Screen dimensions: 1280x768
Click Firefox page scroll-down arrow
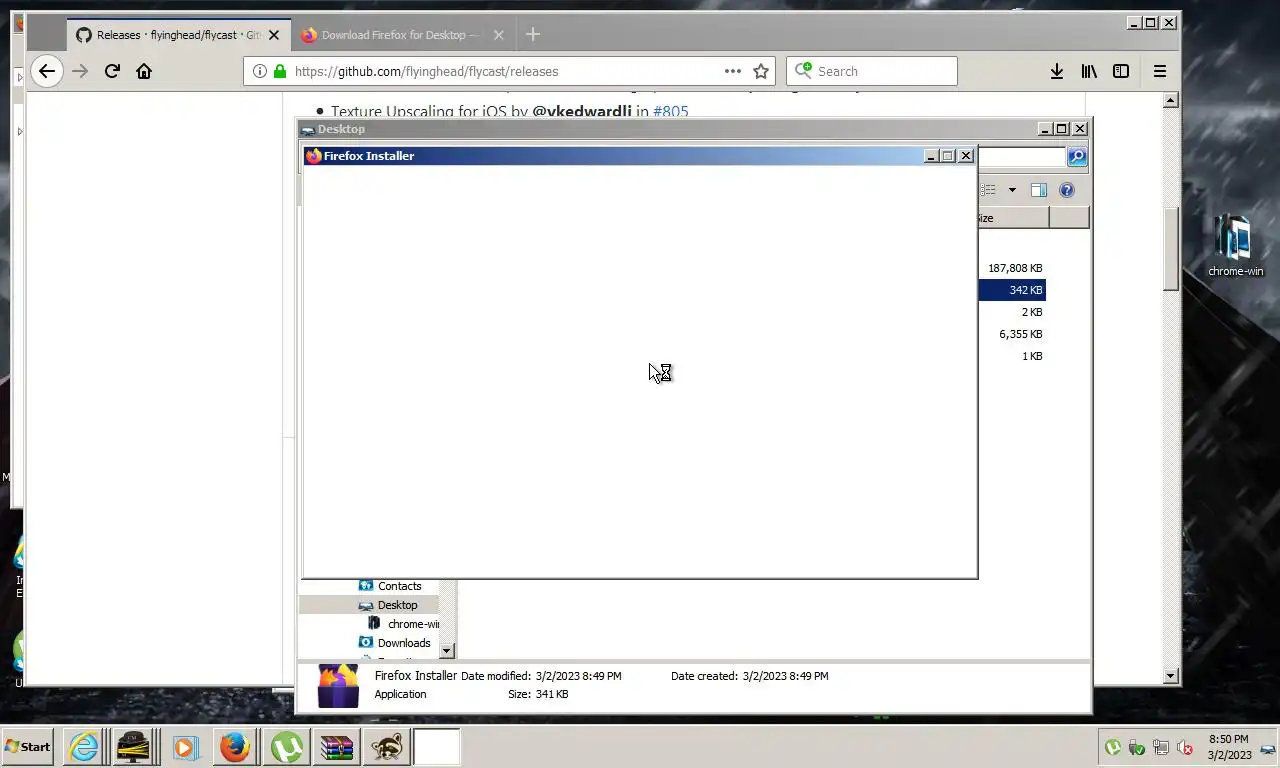[1171, 677]
